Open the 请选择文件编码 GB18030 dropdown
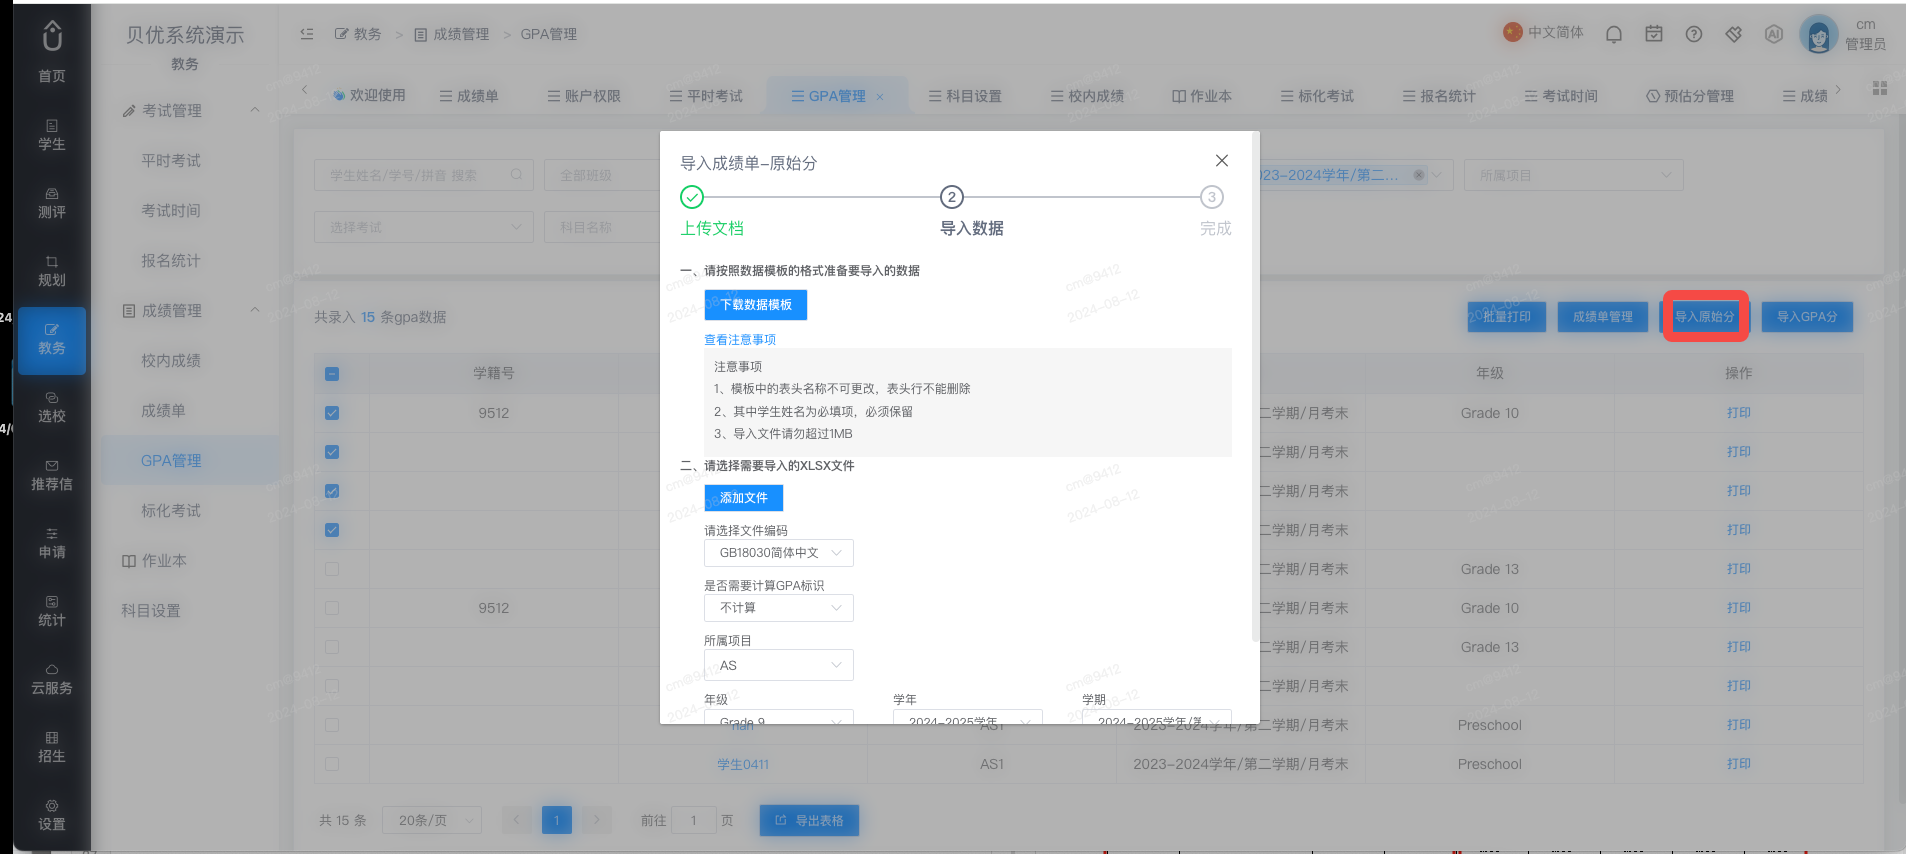Image resolution: width=1906 pixels, height=854 pixels. point(779,553)
